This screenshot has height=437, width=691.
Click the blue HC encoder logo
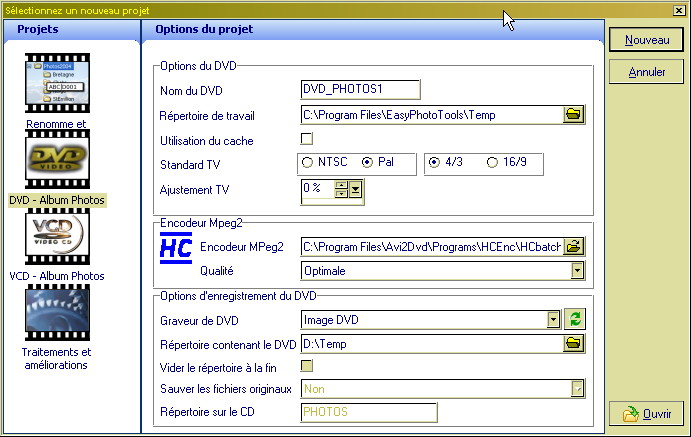176,247
